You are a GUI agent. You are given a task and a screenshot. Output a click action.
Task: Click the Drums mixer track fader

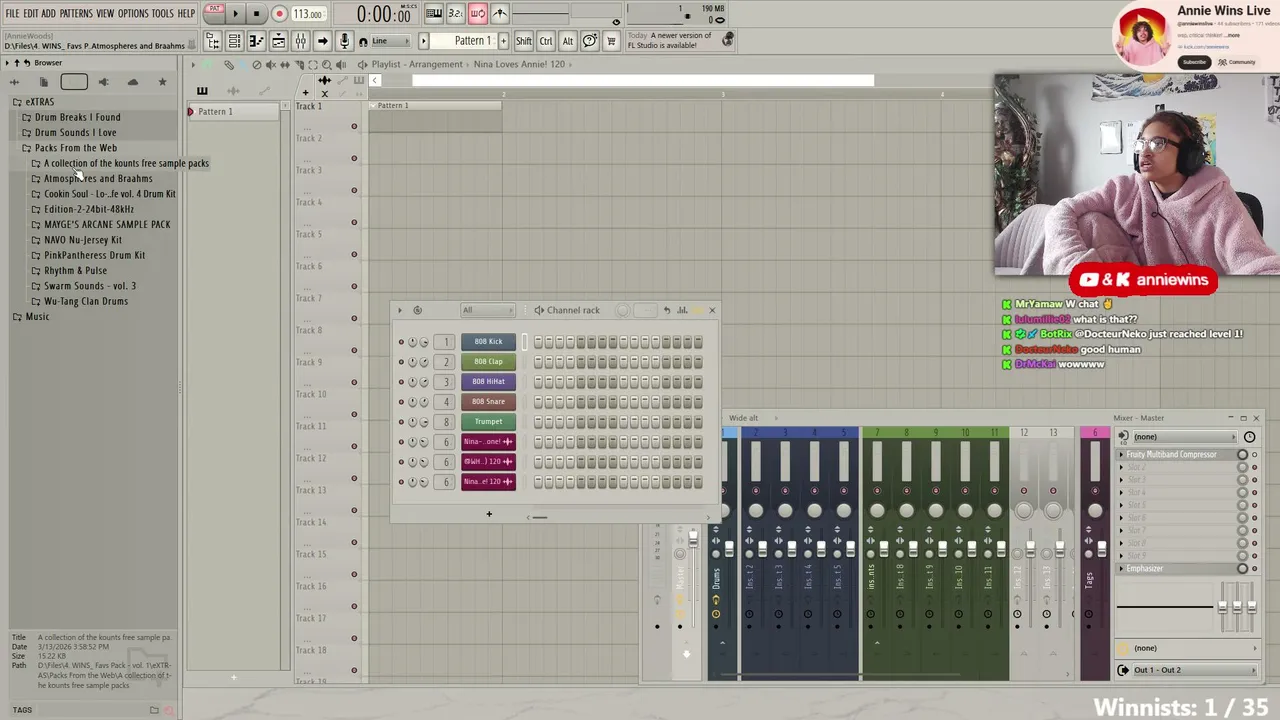[729, 549]
